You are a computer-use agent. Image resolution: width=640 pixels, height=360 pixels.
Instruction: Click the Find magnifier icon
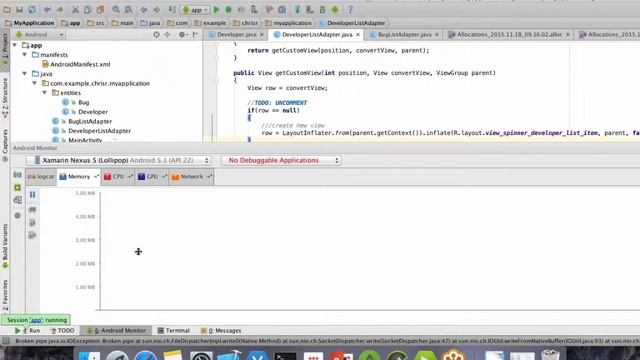116,9
